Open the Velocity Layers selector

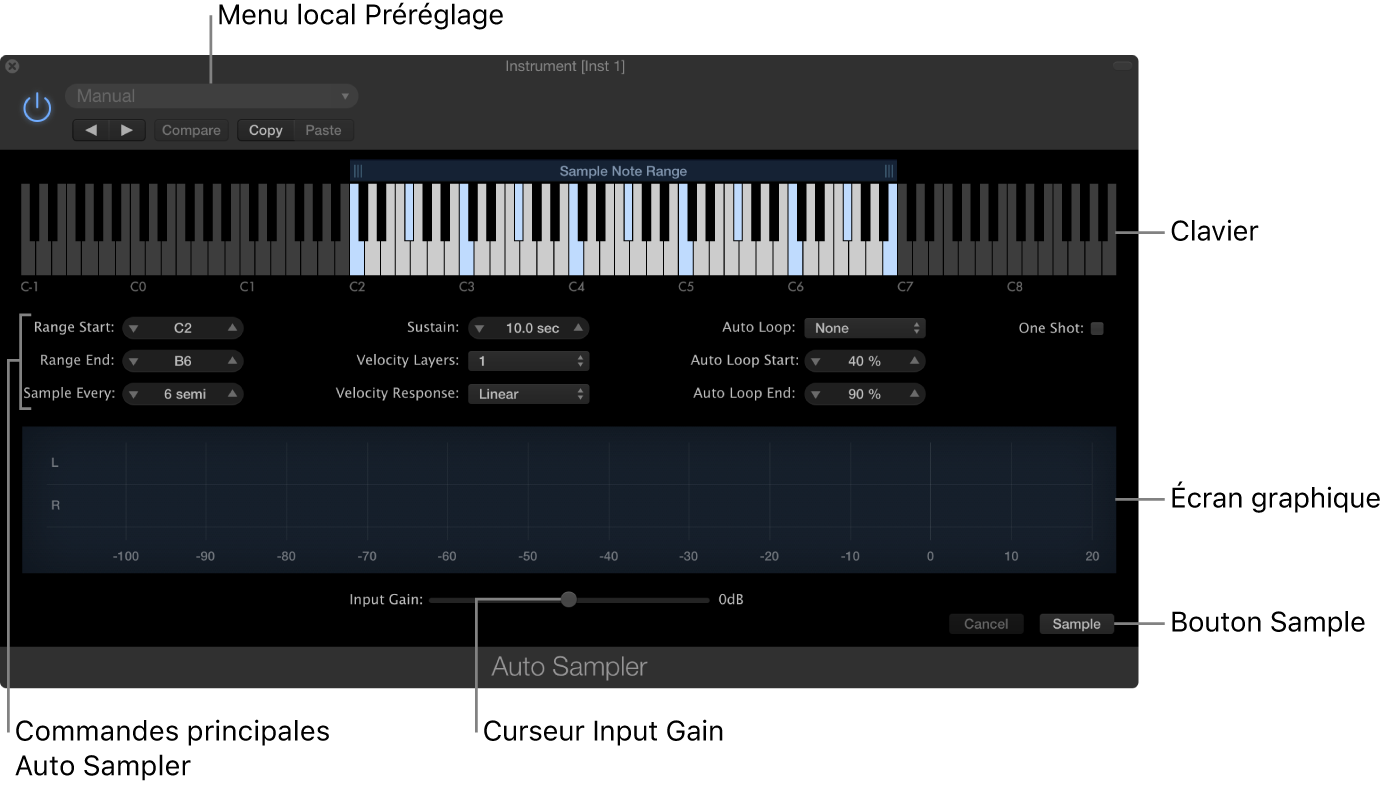point(528,360)
